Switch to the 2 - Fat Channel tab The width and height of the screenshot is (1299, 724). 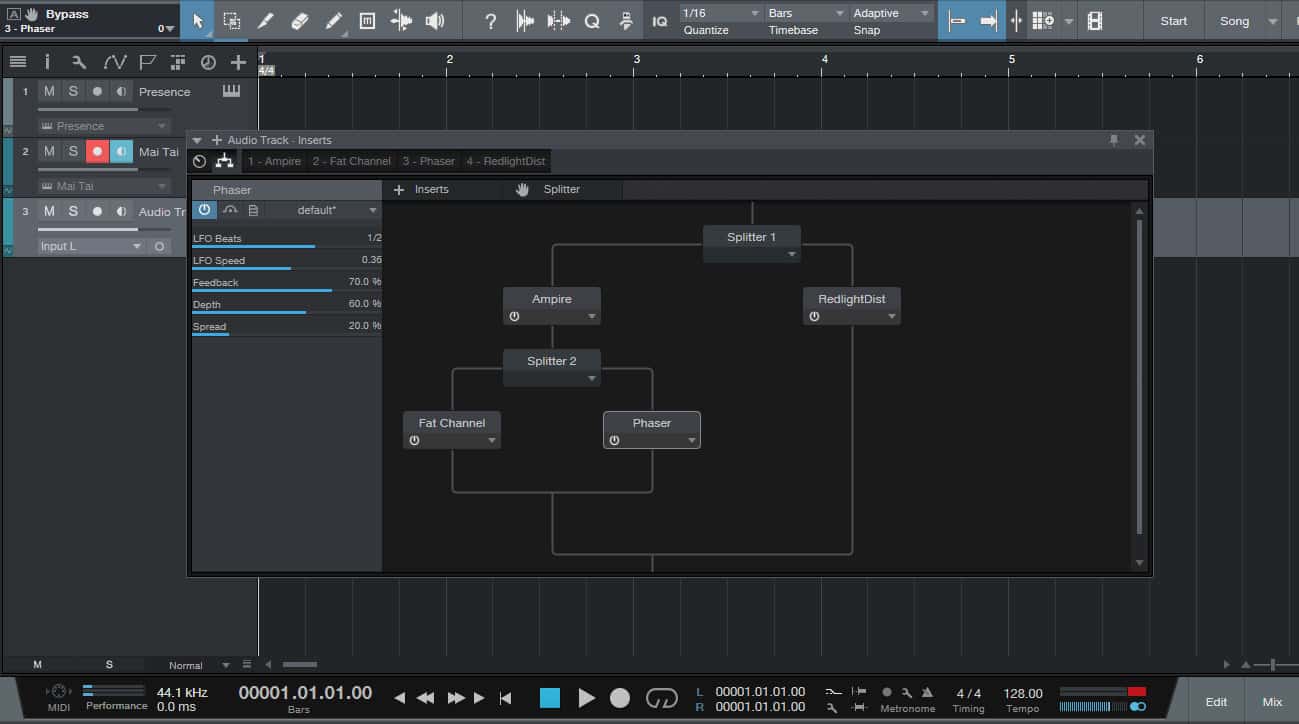pos(351,161)
